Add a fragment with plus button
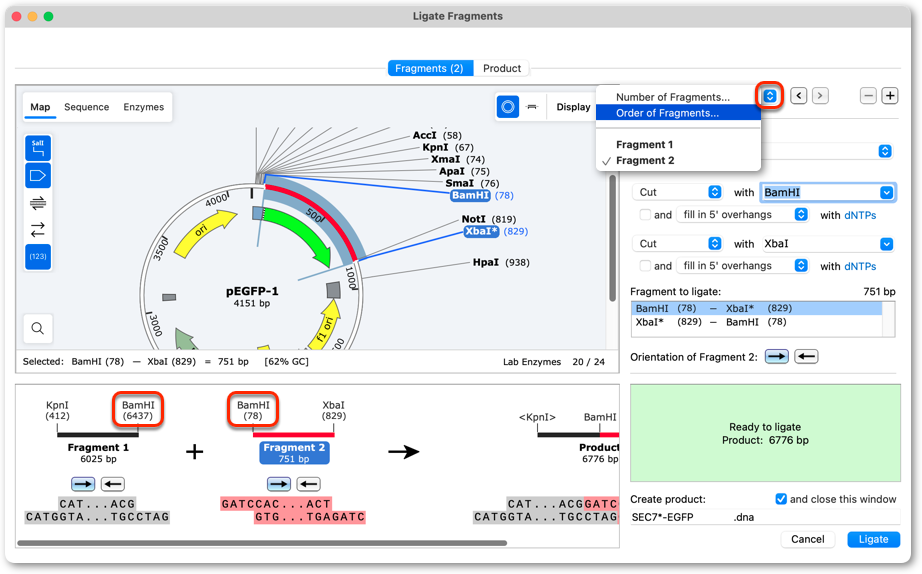 890,95
